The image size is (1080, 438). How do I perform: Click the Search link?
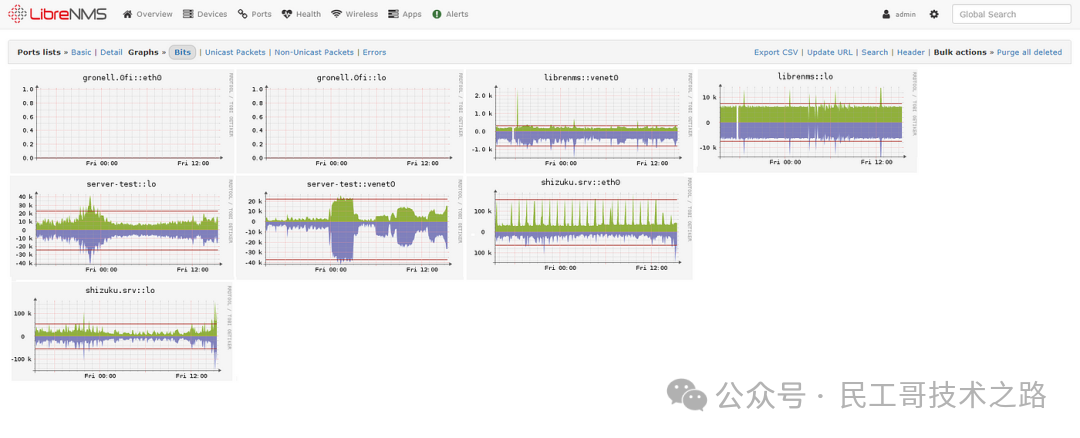(875, 52)
